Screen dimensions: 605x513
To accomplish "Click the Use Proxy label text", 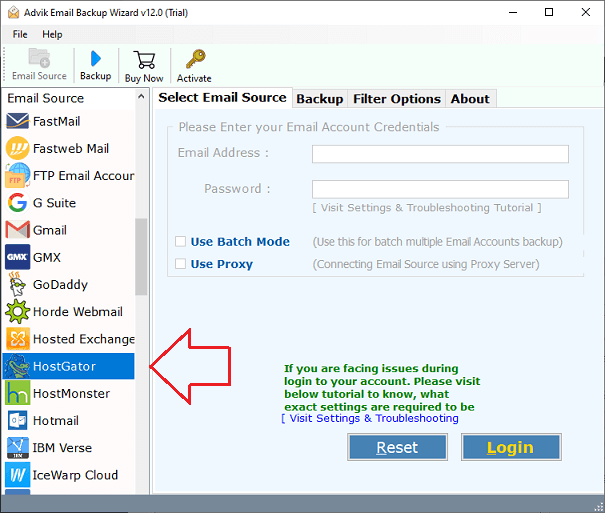I will [x=222, y=264].
